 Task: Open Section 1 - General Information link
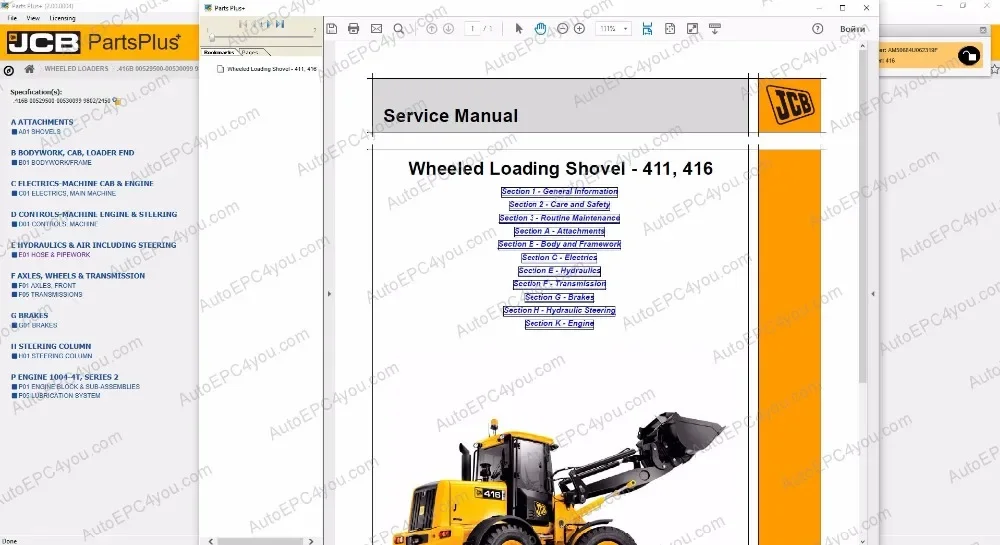[x=559, y=191]
